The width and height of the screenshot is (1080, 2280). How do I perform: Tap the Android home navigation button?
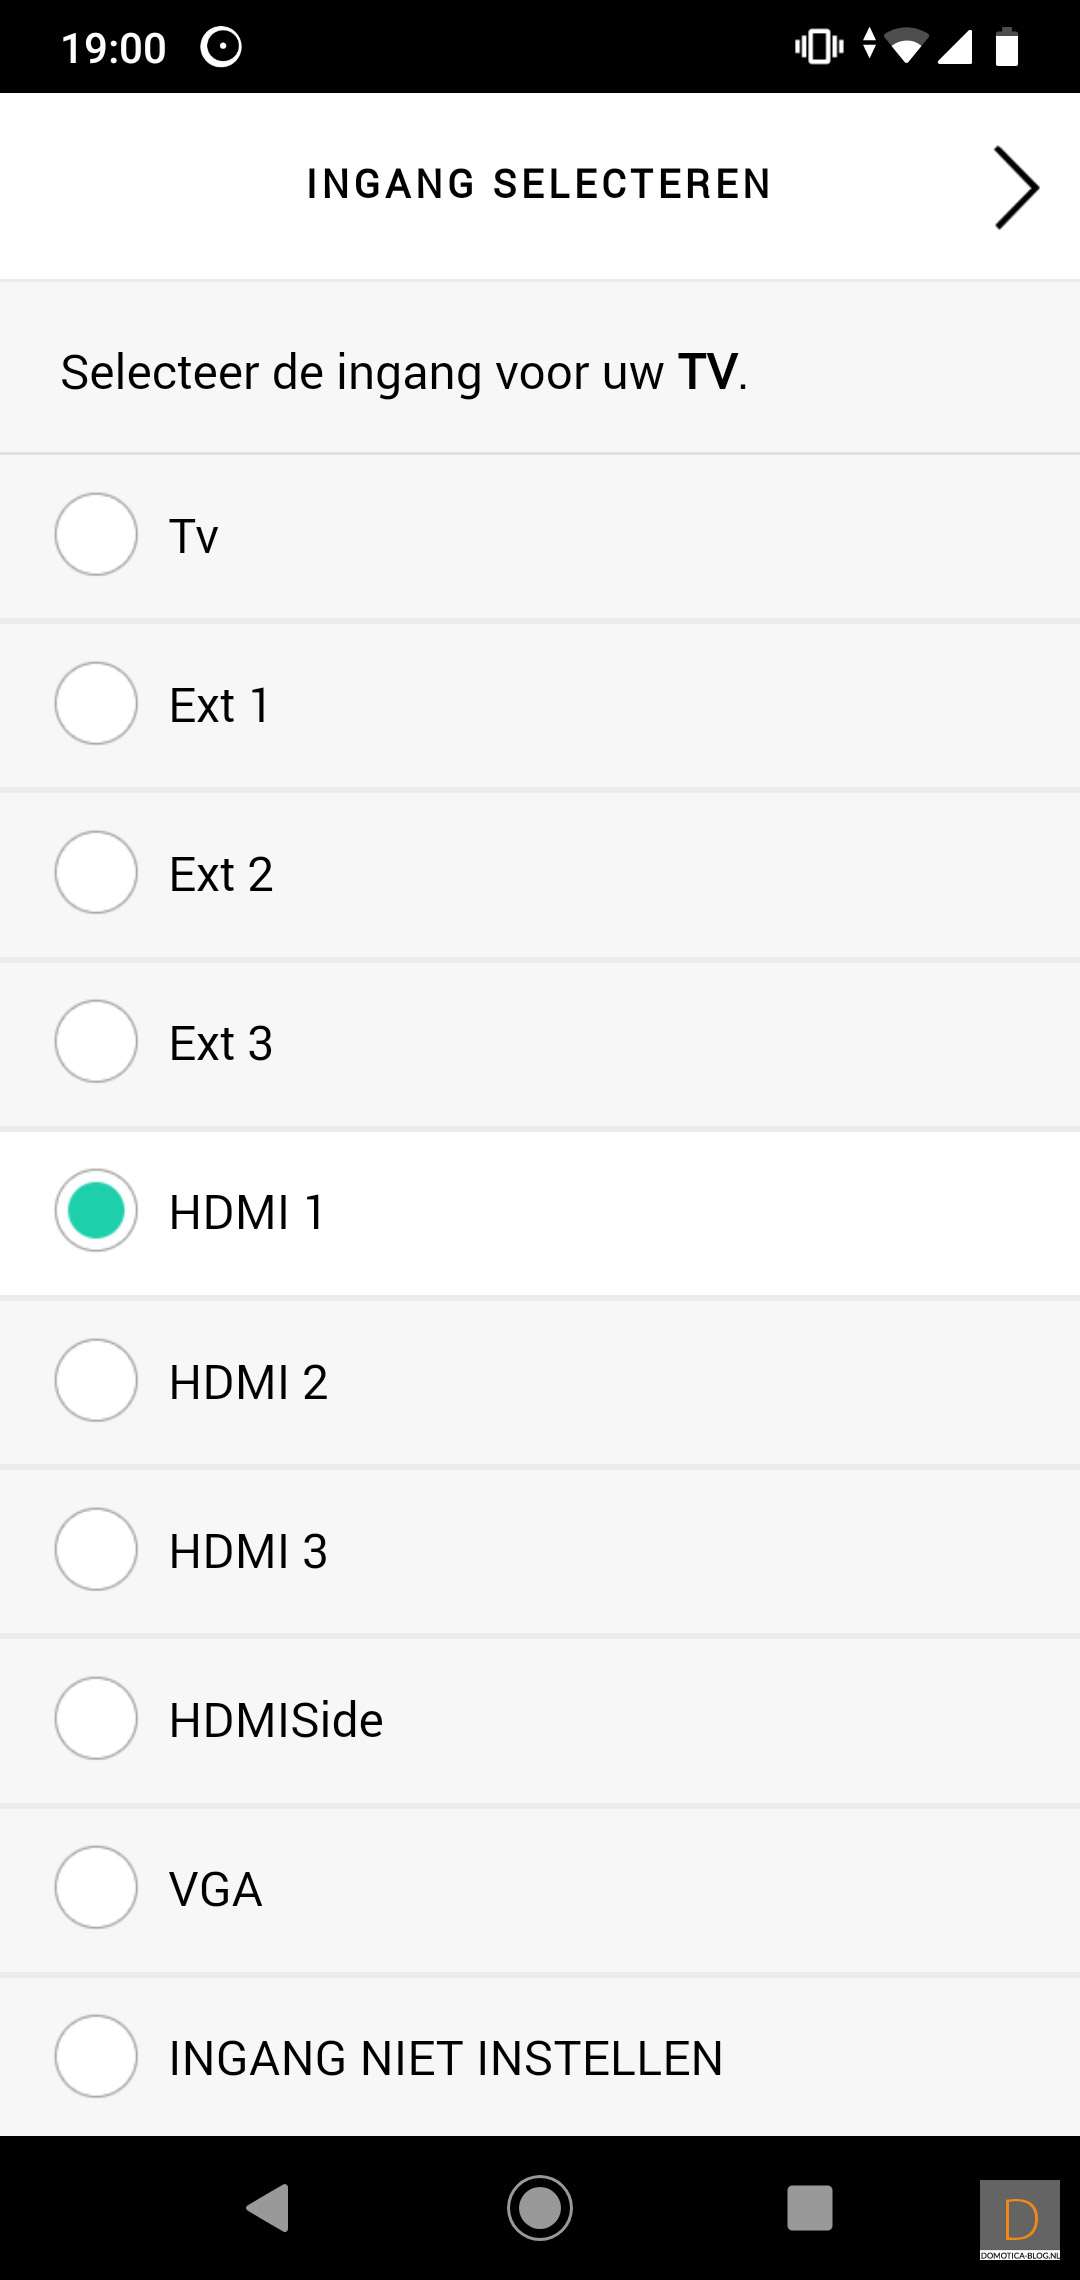[x=540, y=2208]
